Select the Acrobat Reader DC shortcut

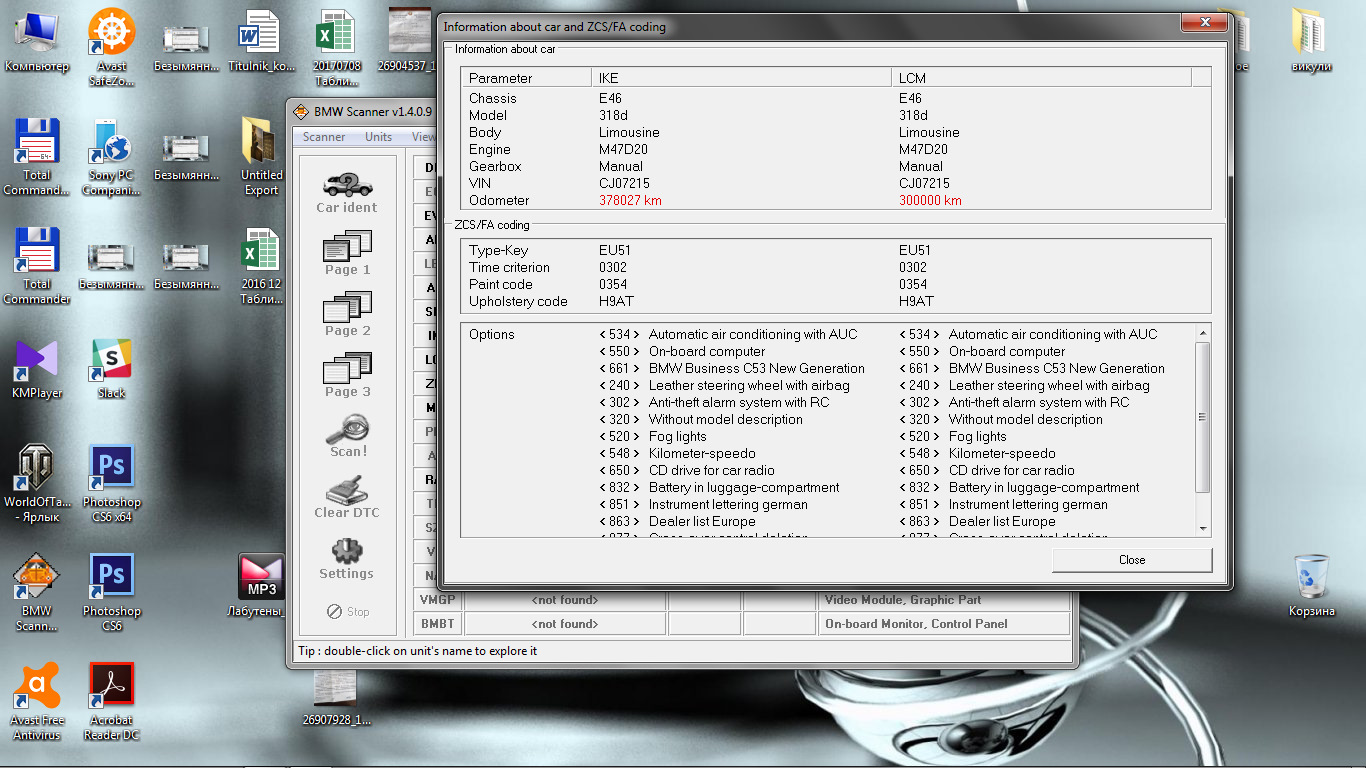112,702
